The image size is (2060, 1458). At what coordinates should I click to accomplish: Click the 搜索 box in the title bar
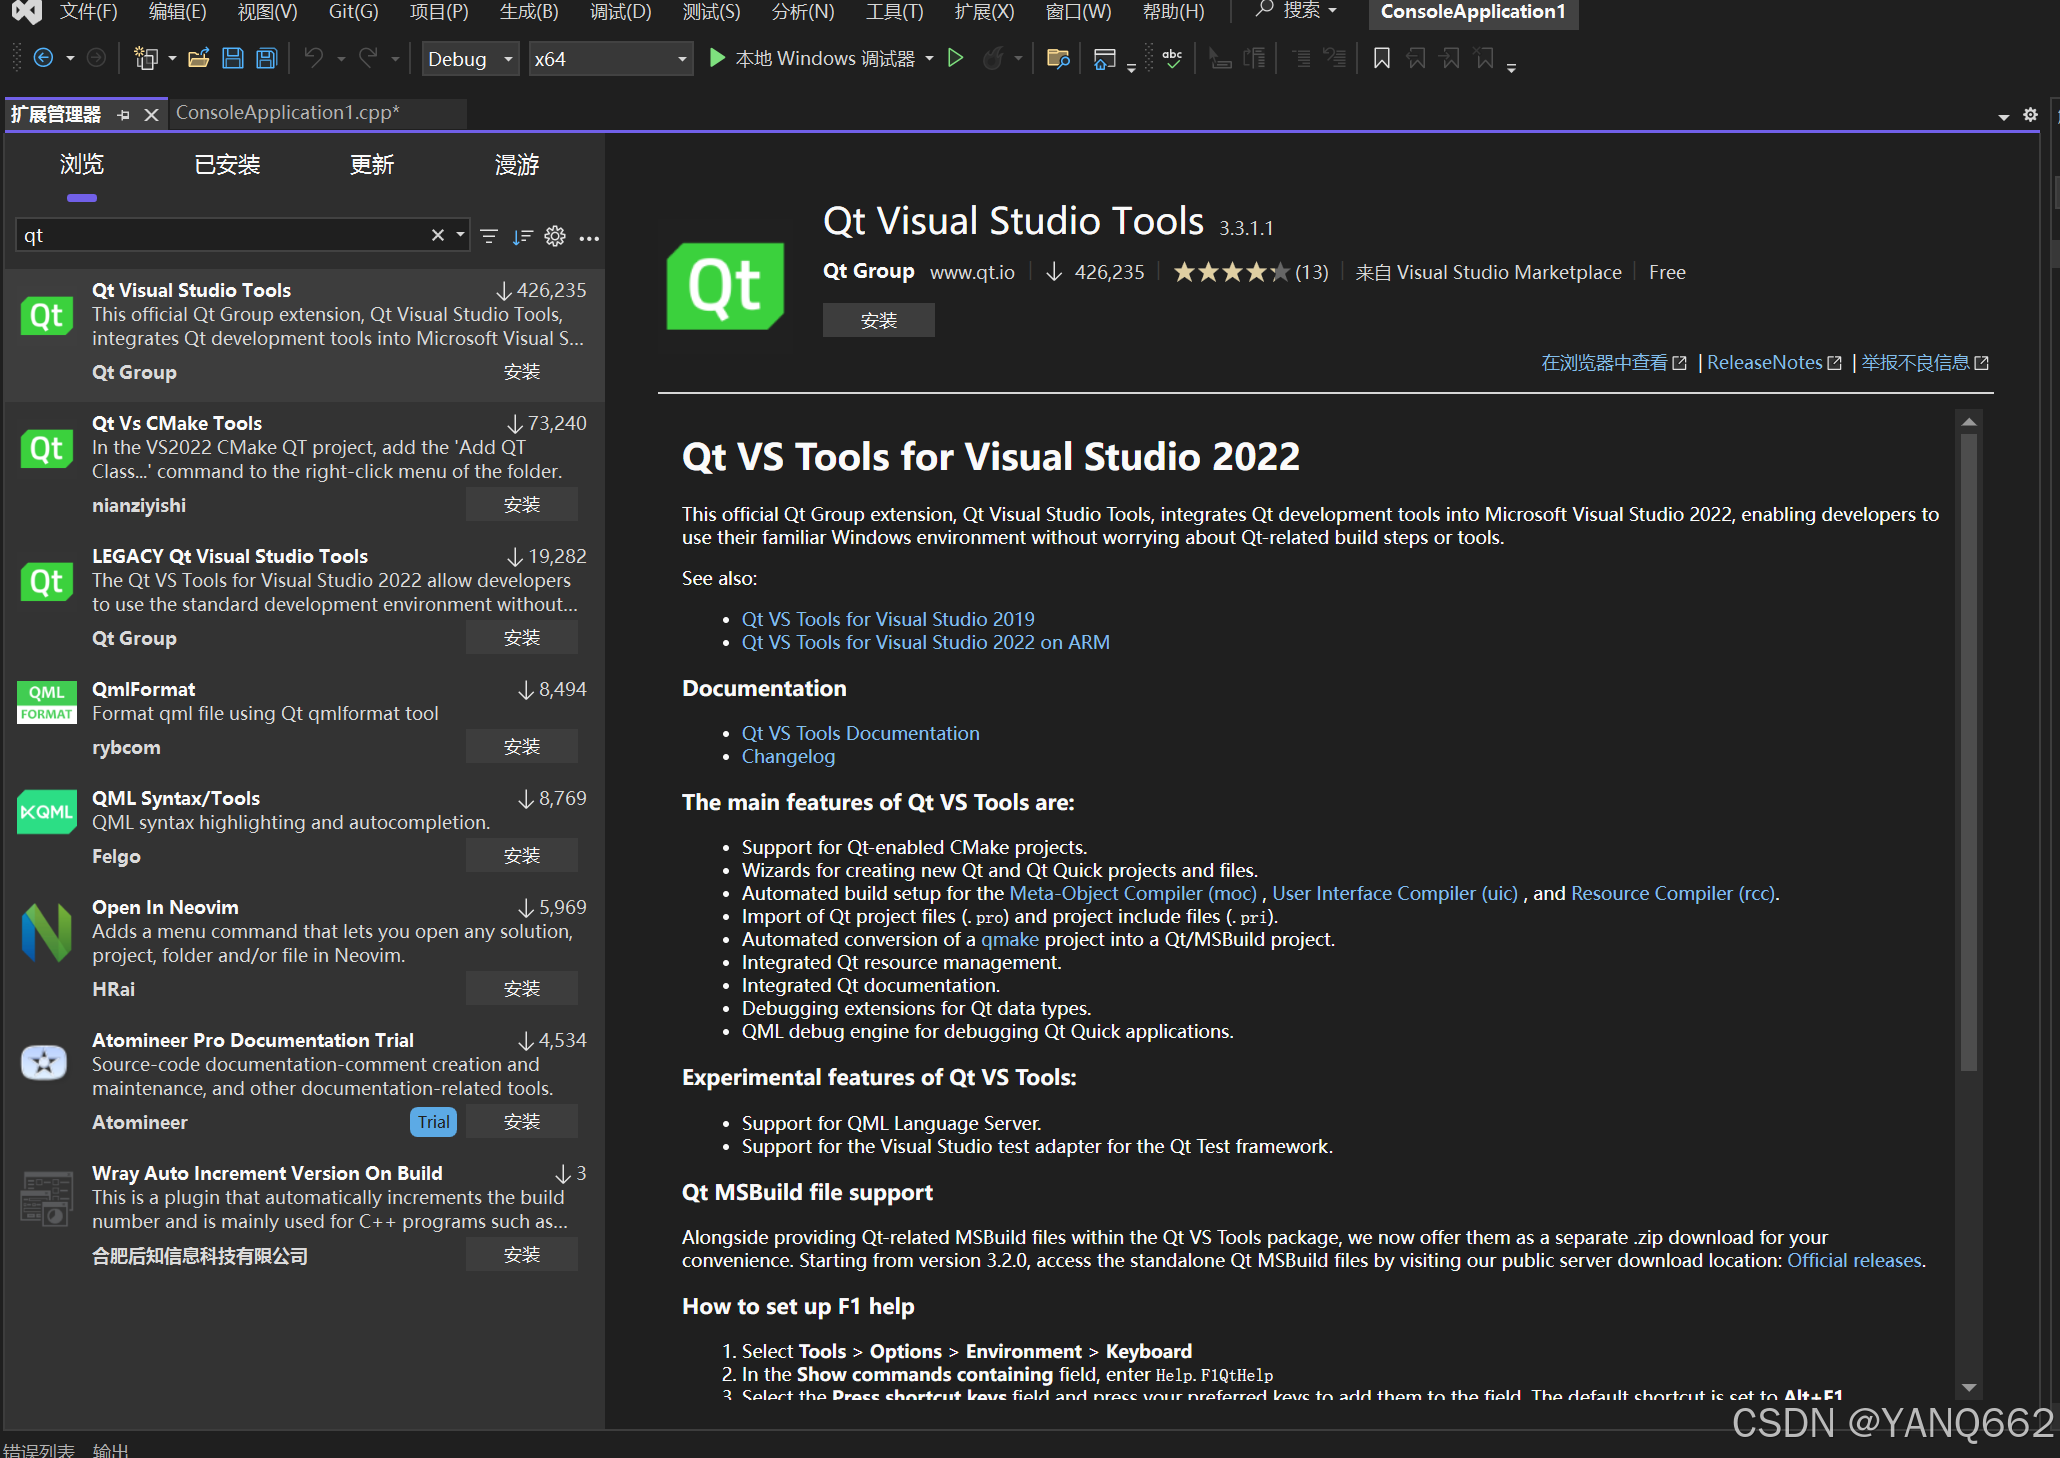1296,11
